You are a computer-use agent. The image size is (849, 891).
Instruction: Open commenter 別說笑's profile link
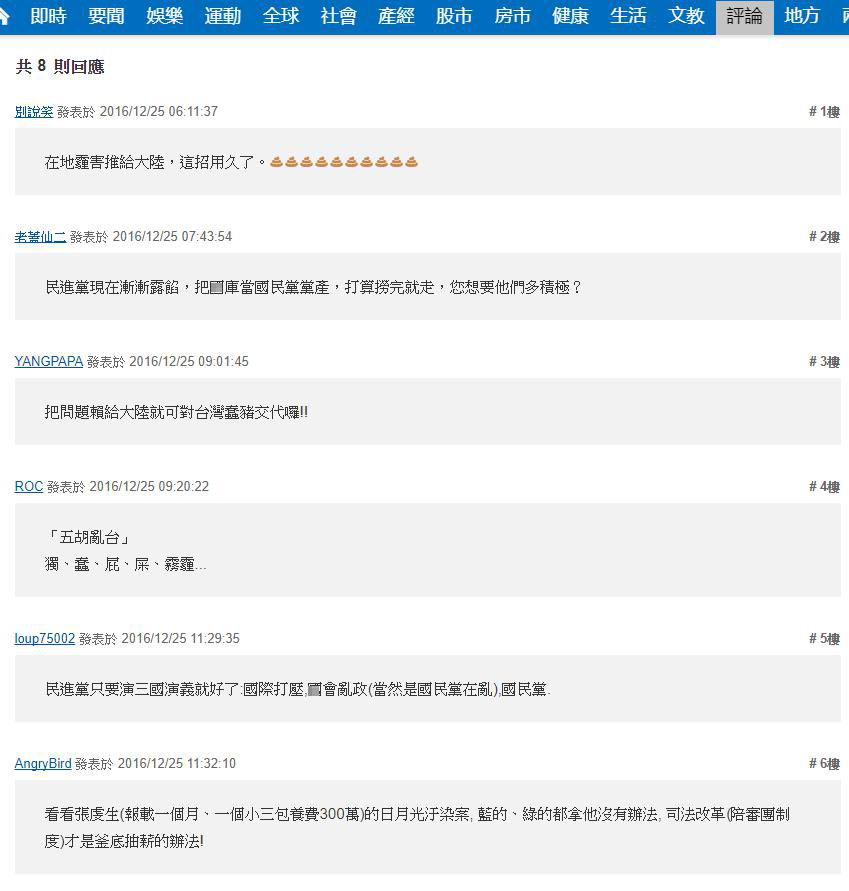pos(33,112)
